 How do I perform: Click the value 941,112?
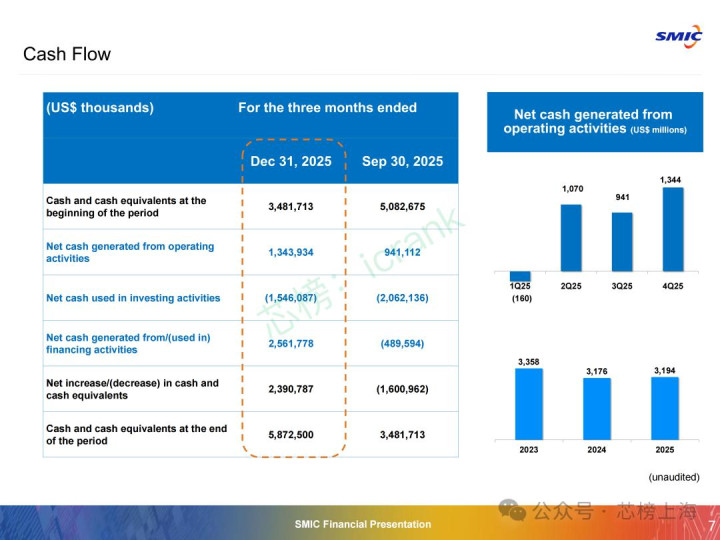click(x=403, y=252)
